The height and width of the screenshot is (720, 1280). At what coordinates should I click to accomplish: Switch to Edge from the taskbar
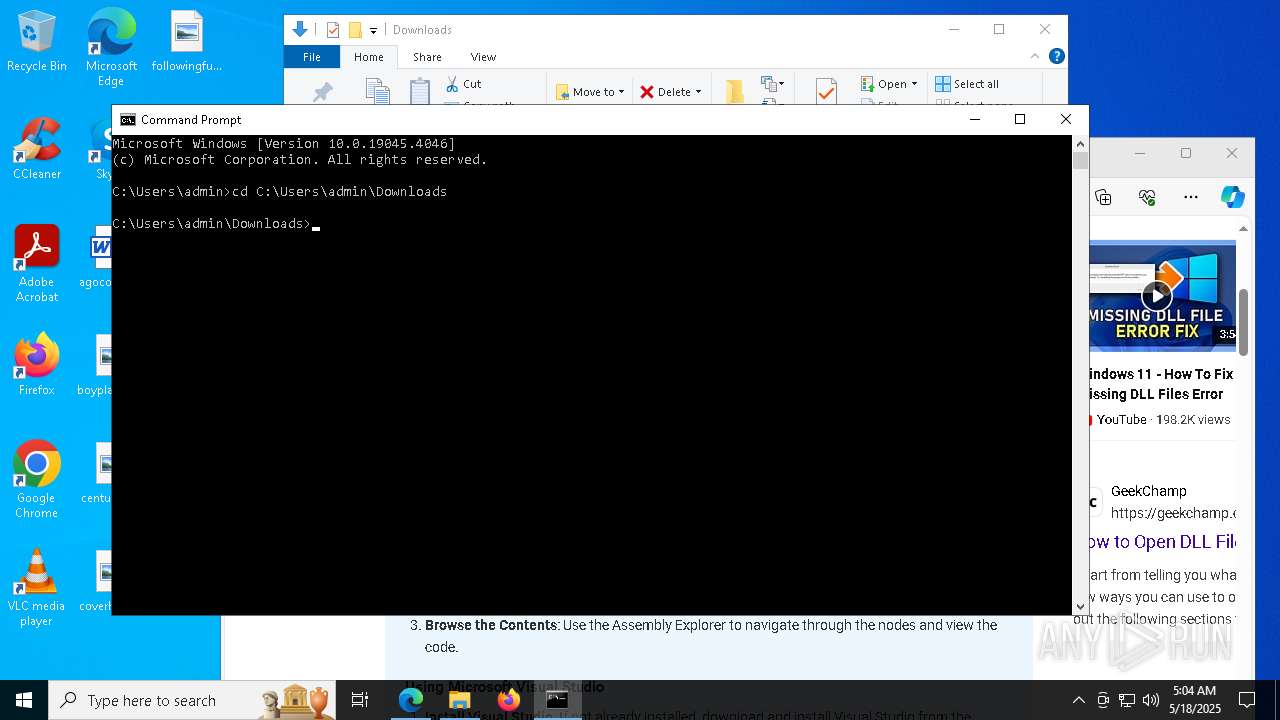click(411, 700)
